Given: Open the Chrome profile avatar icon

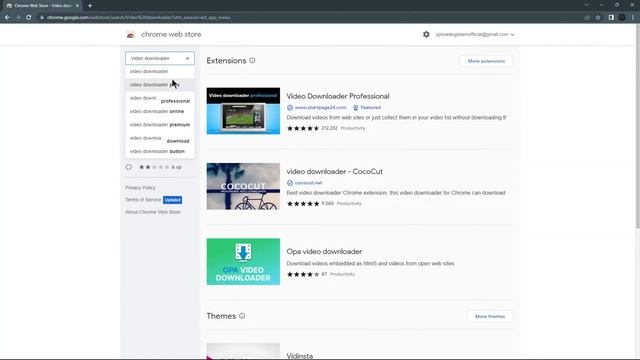Looking at the screenshot, I should point(622,18).
